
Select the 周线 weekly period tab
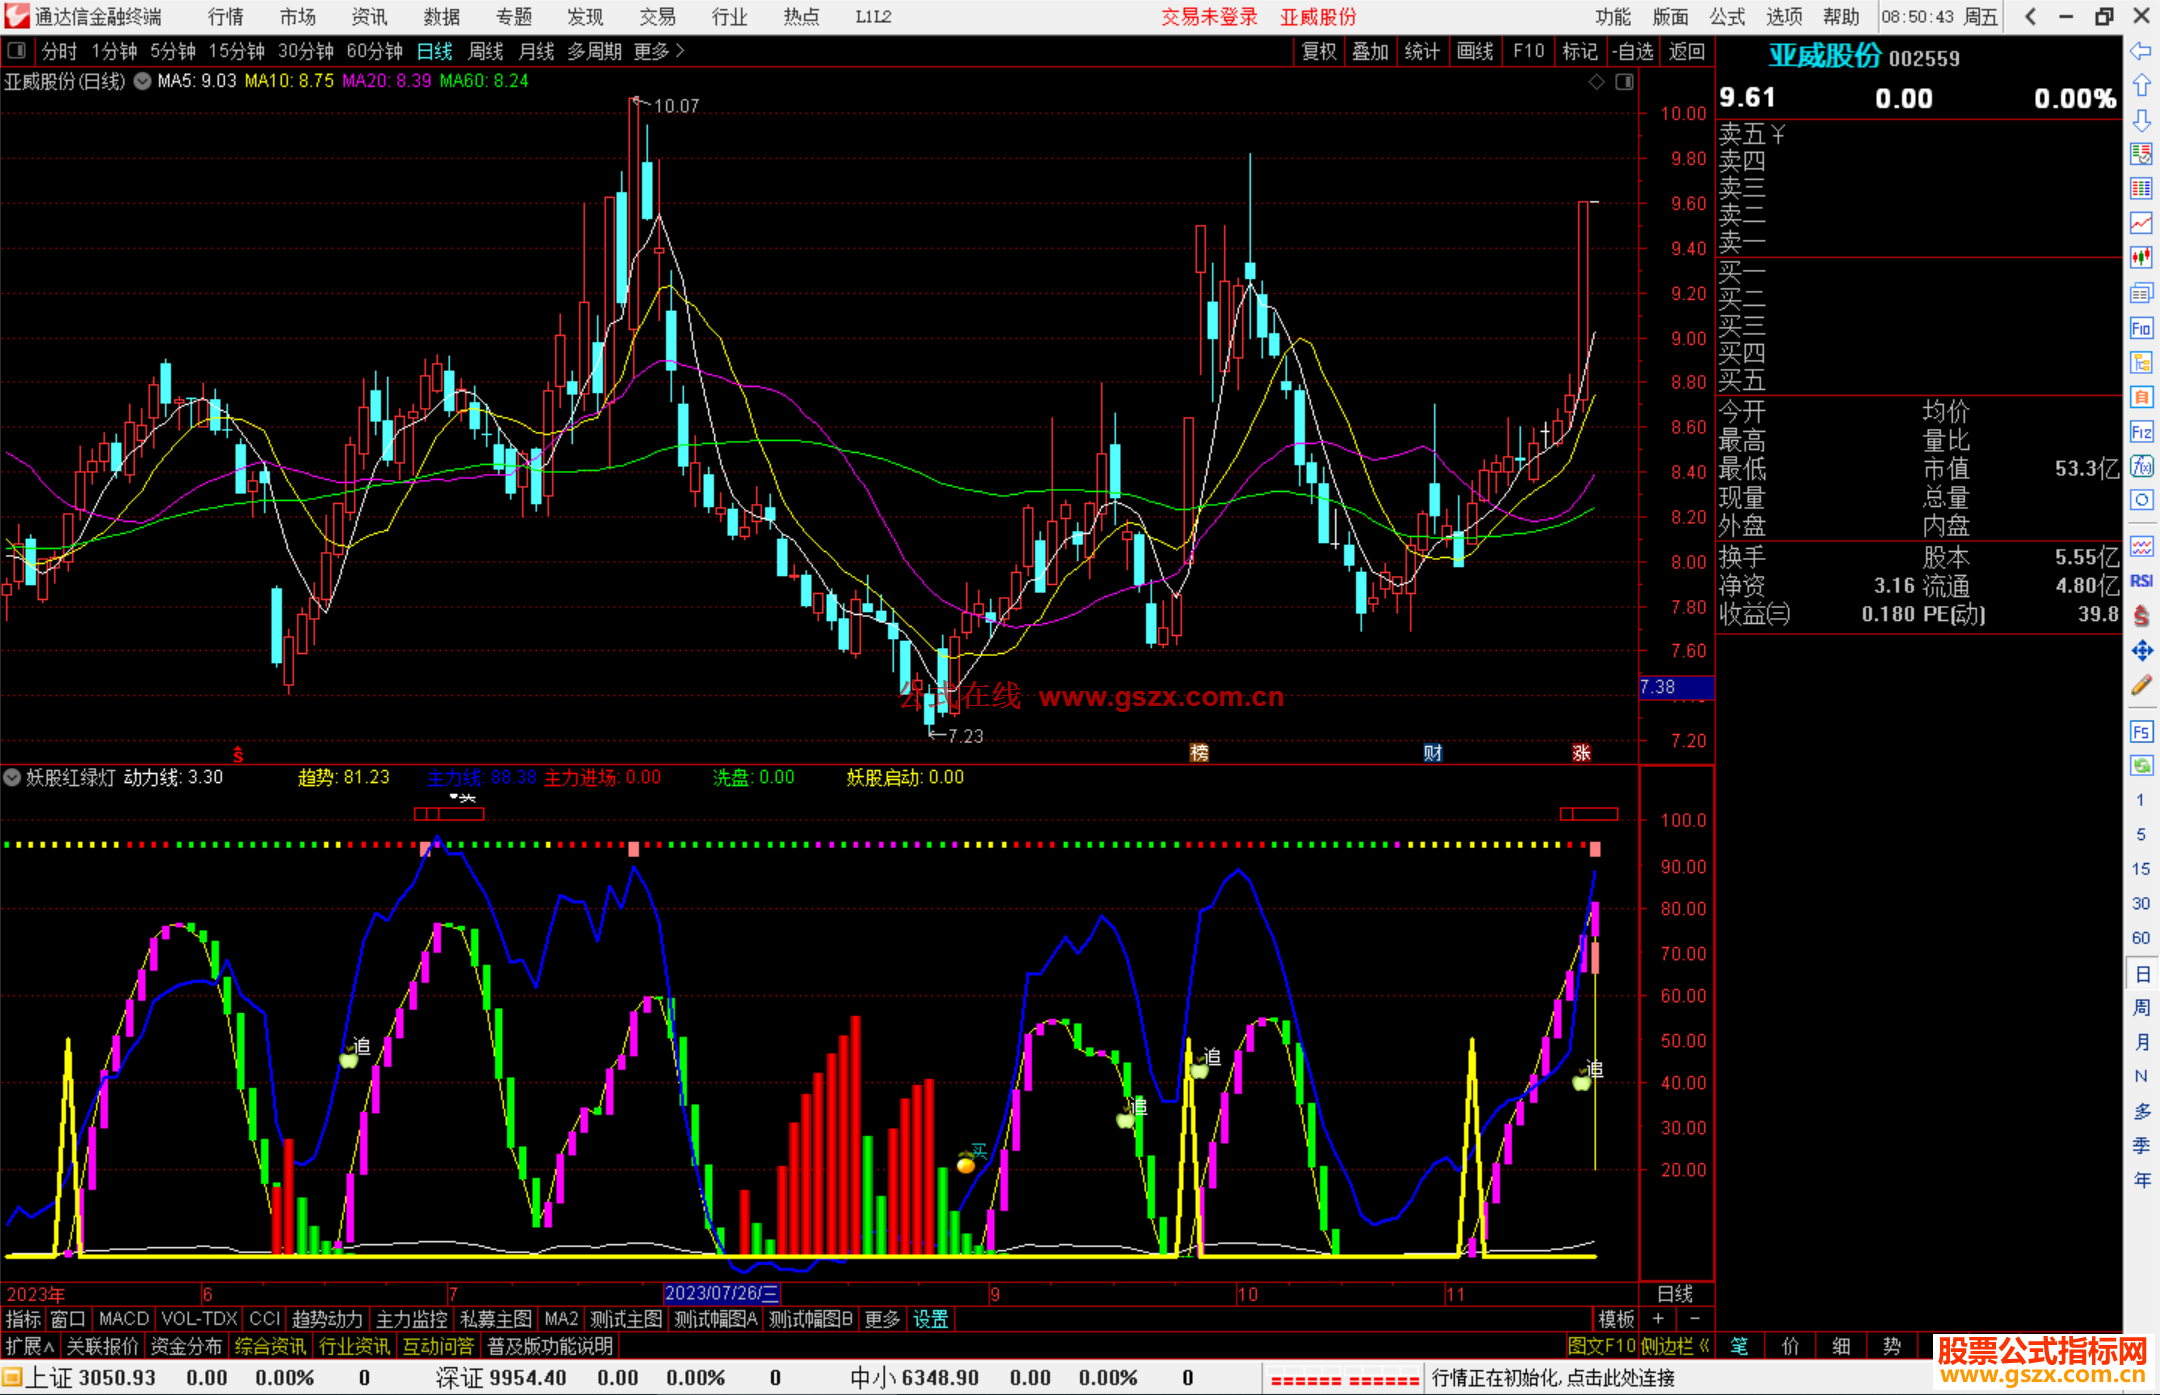pyautogui.click(x=486, y=51)
